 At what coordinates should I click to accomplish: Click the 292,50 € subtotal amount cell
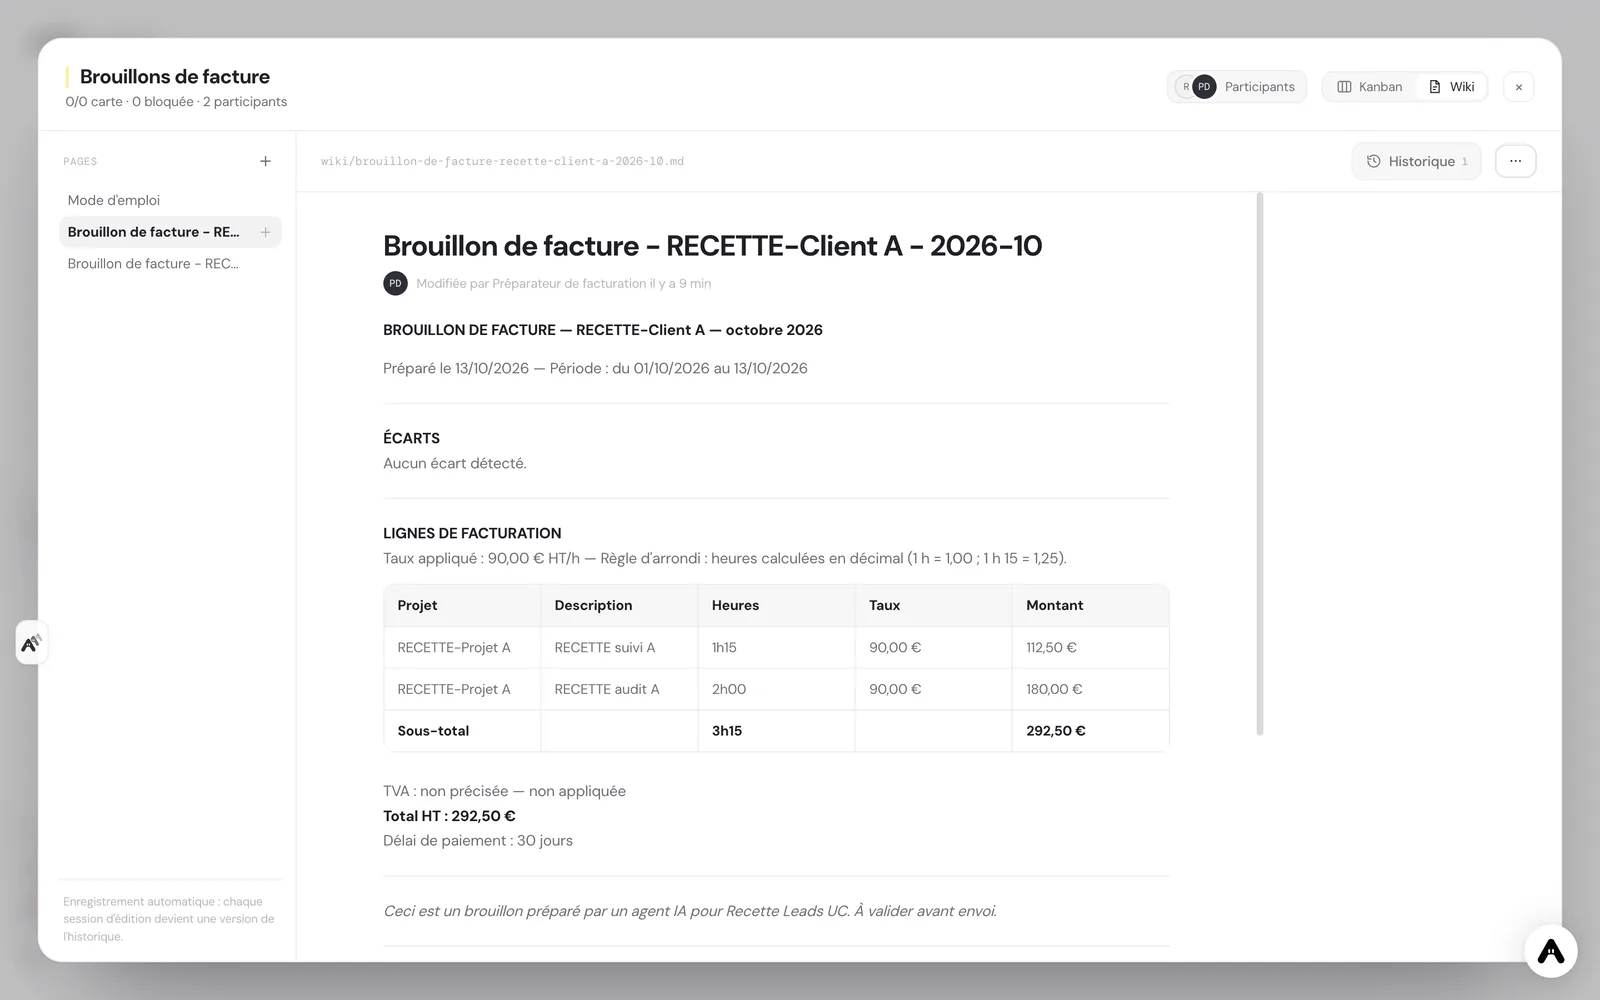(1090, 731)
